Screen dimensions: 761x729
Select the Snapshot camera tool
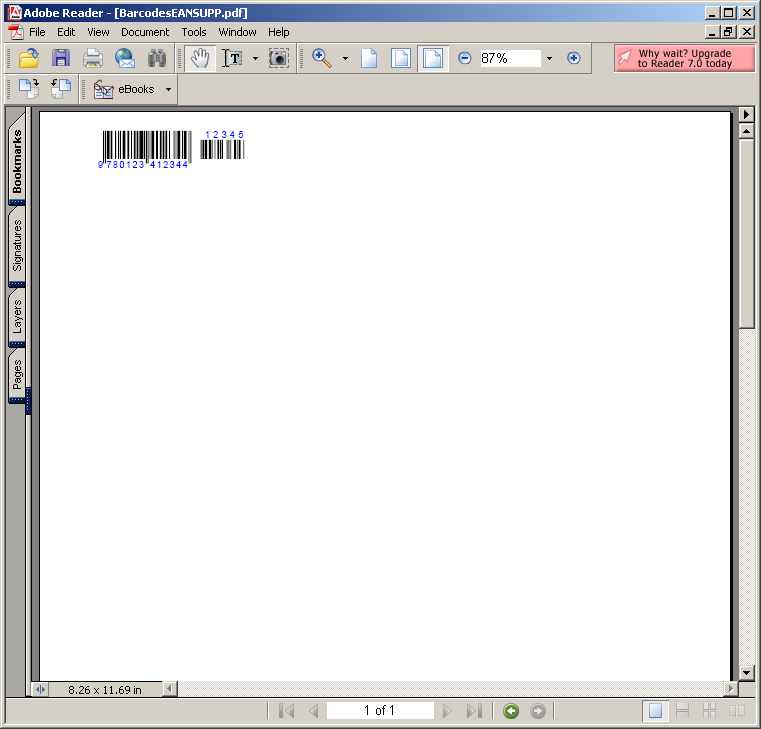point(279,58)
